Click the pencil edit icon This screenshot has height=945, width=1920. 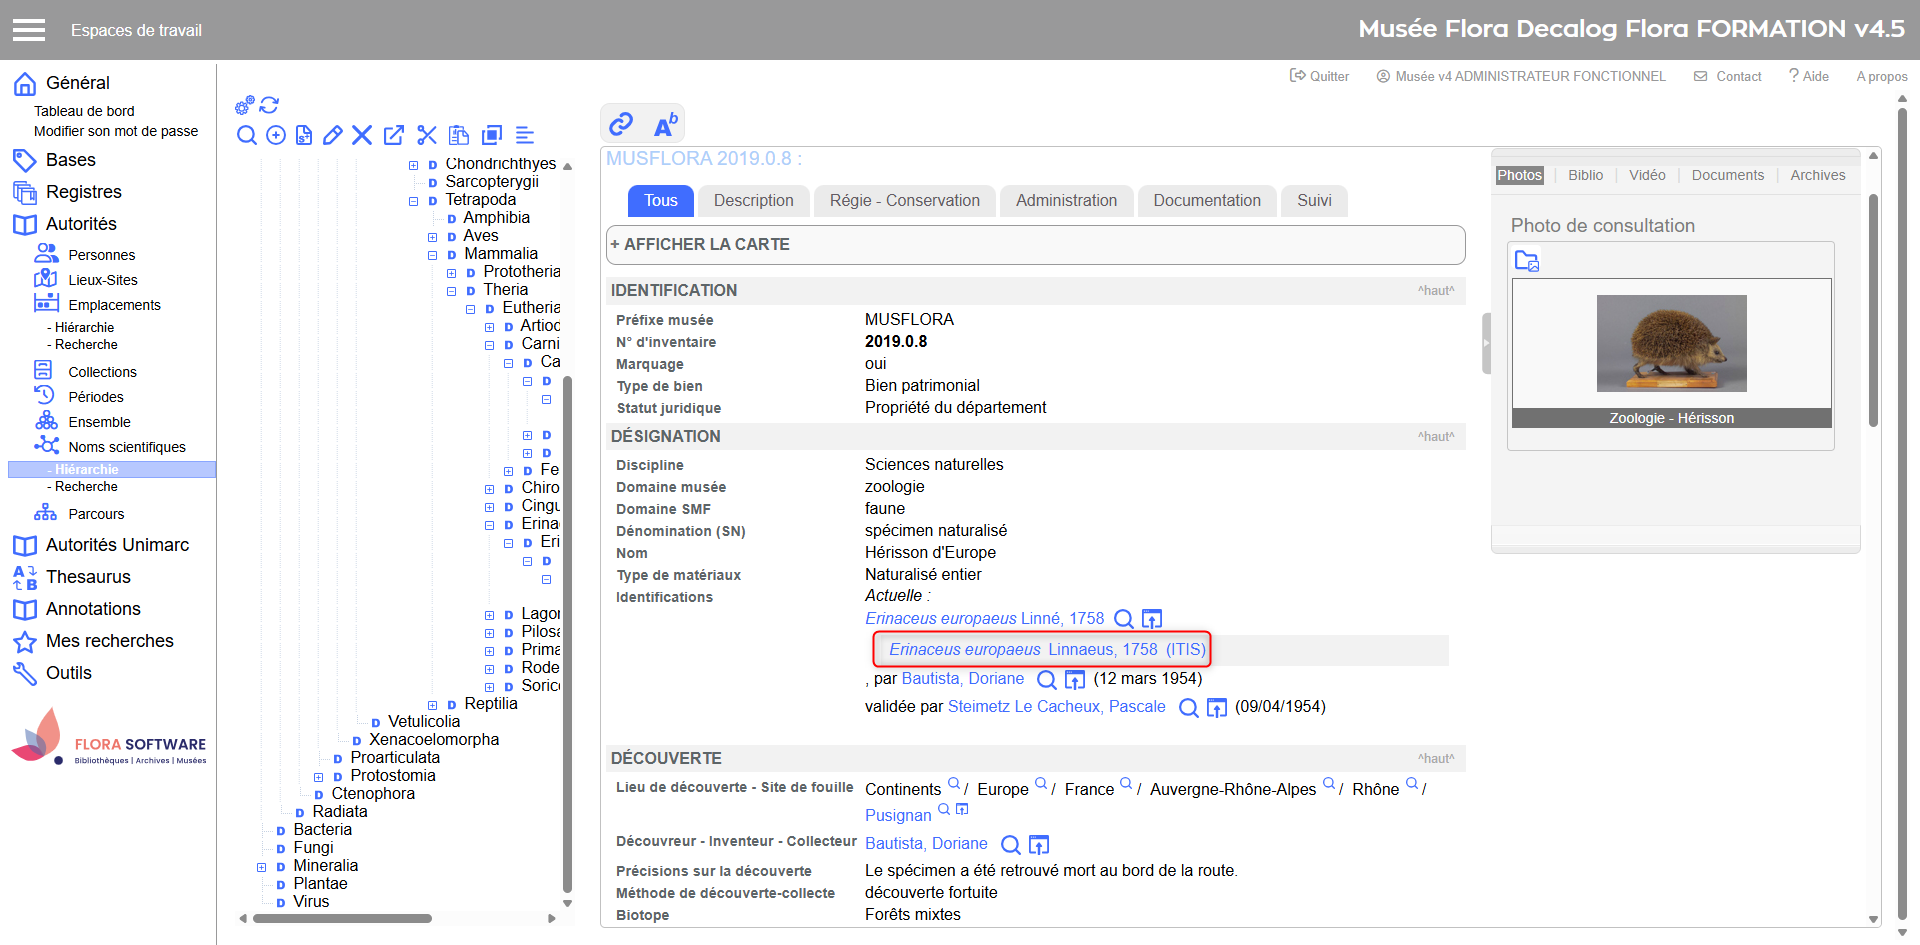[x=333, y=135]
